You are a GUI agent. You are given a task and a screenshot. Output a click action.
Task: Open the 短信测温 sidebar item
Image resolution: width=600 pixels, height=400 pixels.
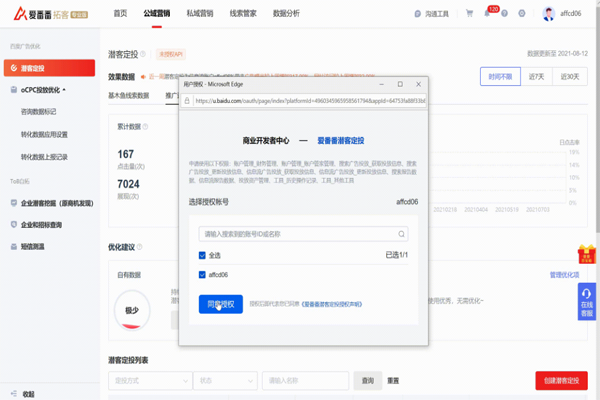32,247
